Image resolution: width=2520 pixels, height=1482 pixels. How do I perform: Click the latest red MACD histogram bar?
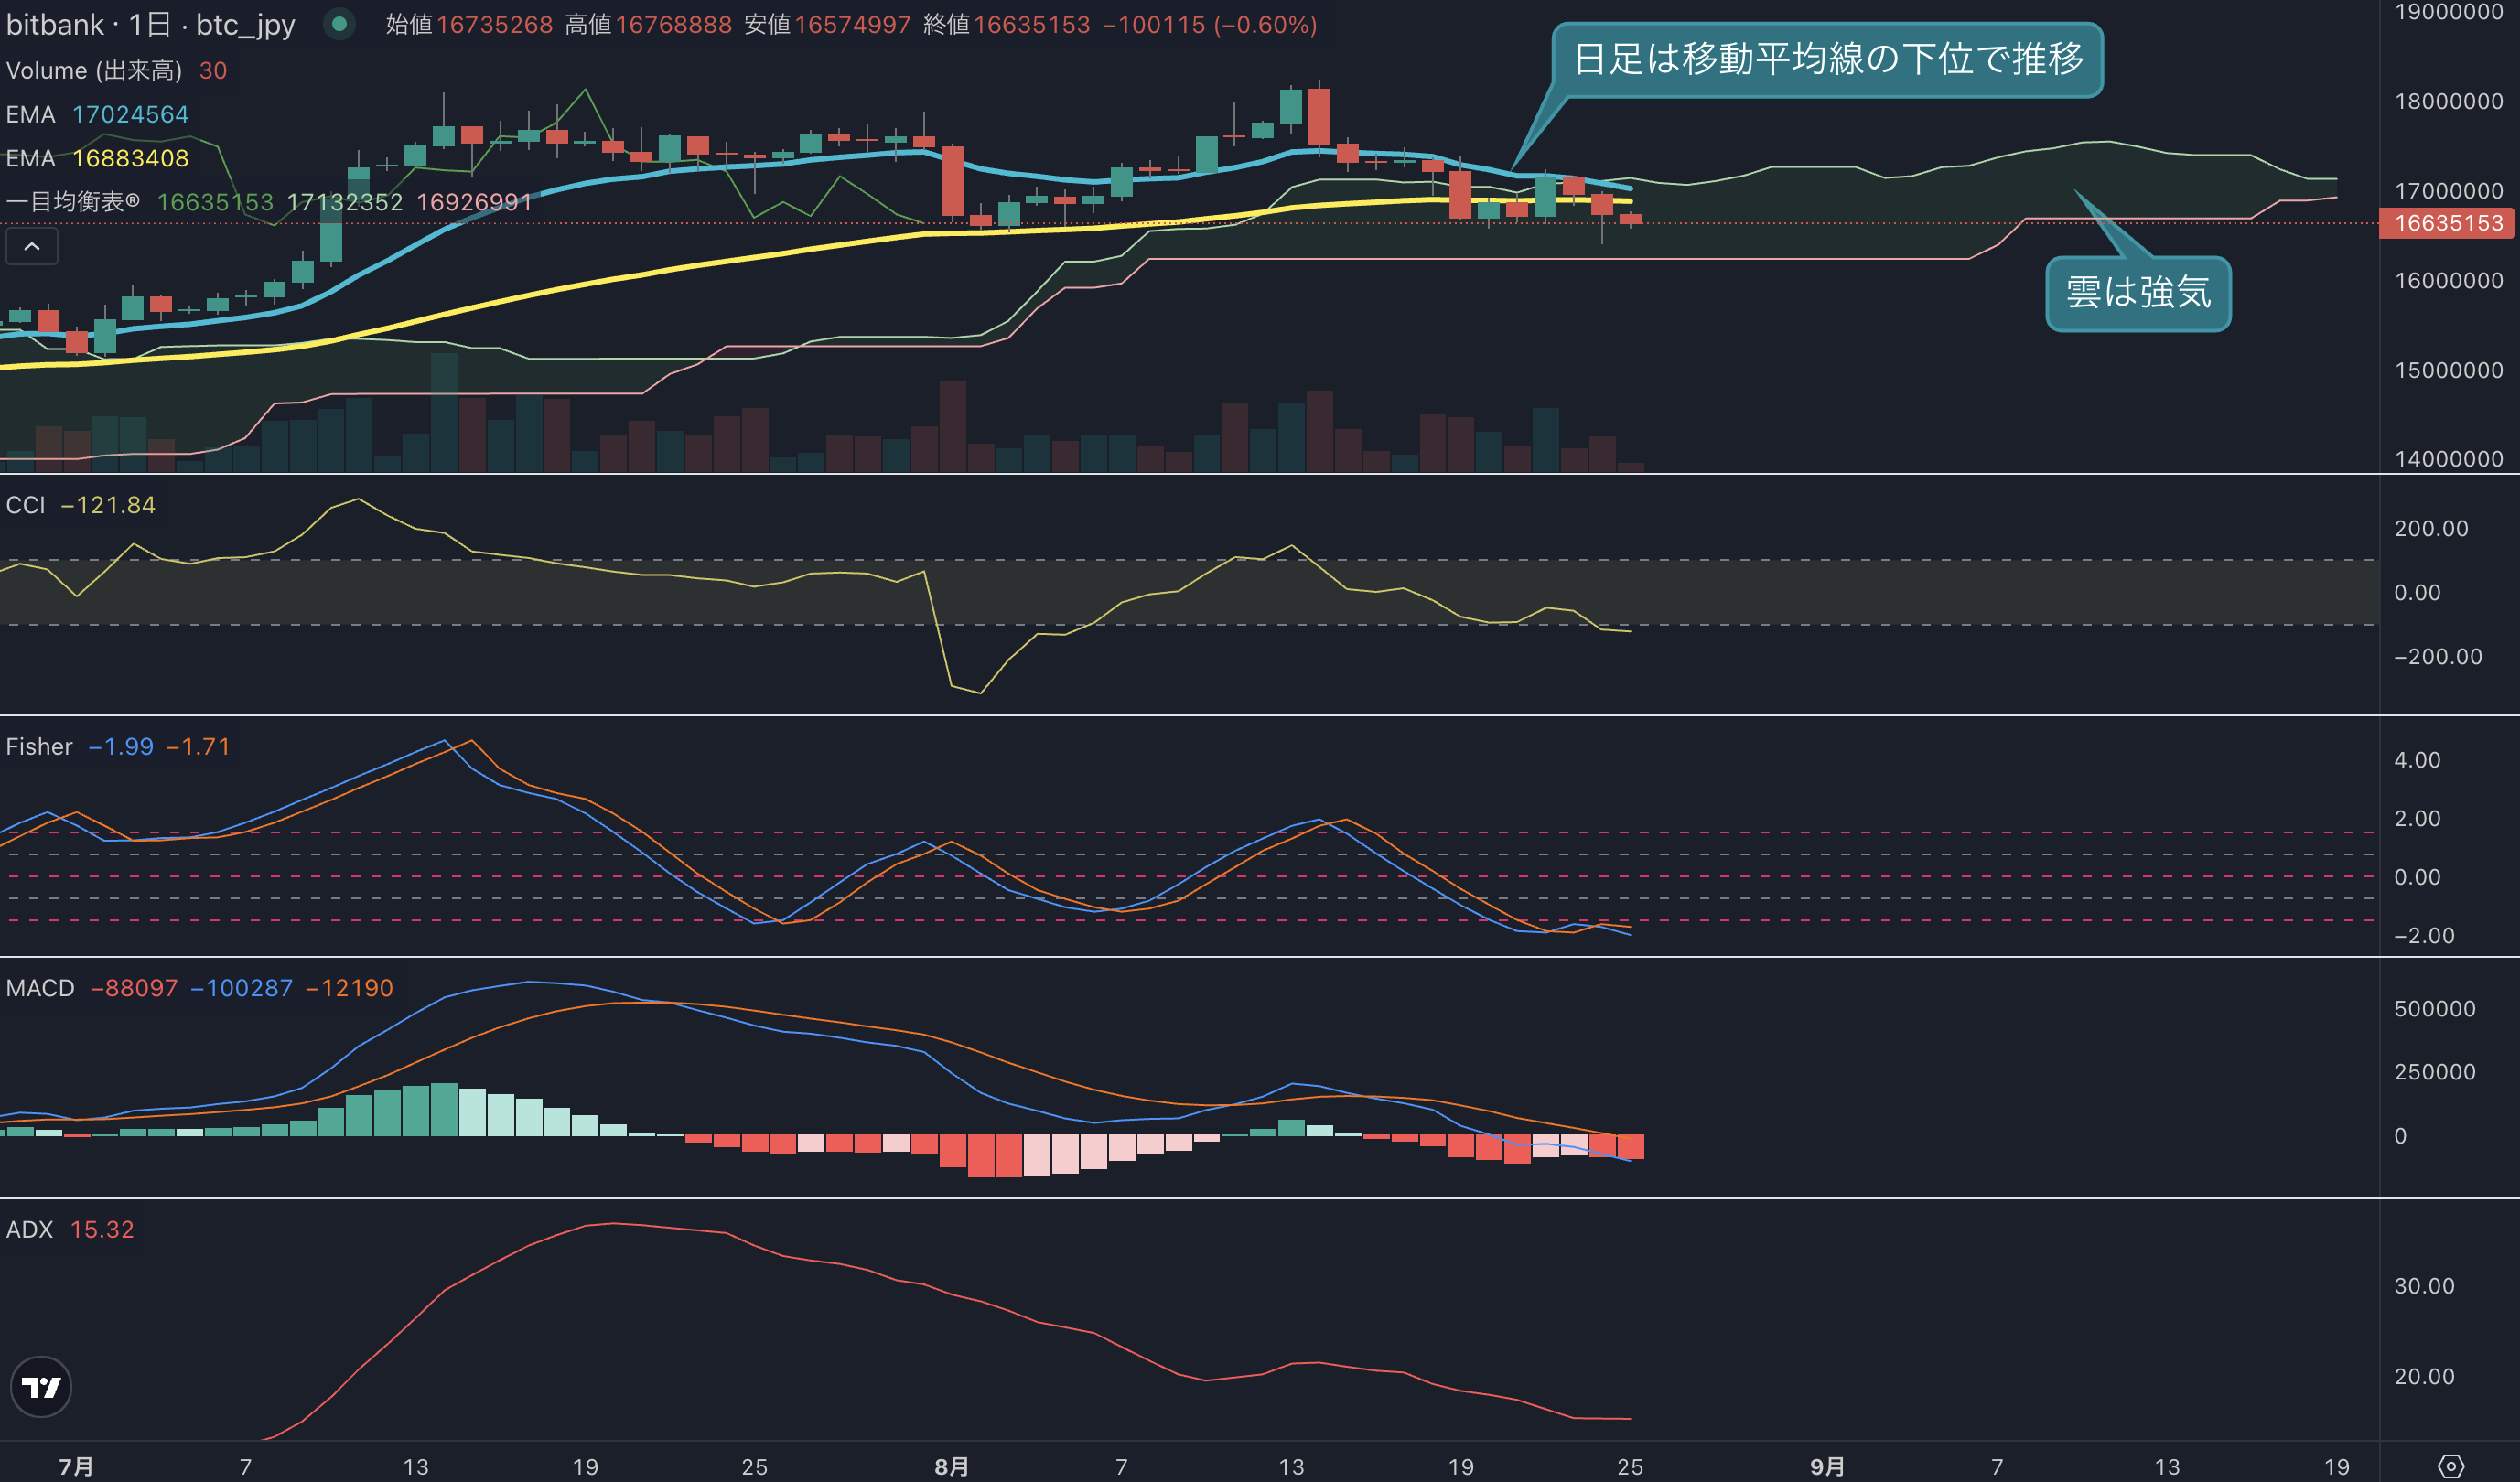[x=1630, y=1146]
